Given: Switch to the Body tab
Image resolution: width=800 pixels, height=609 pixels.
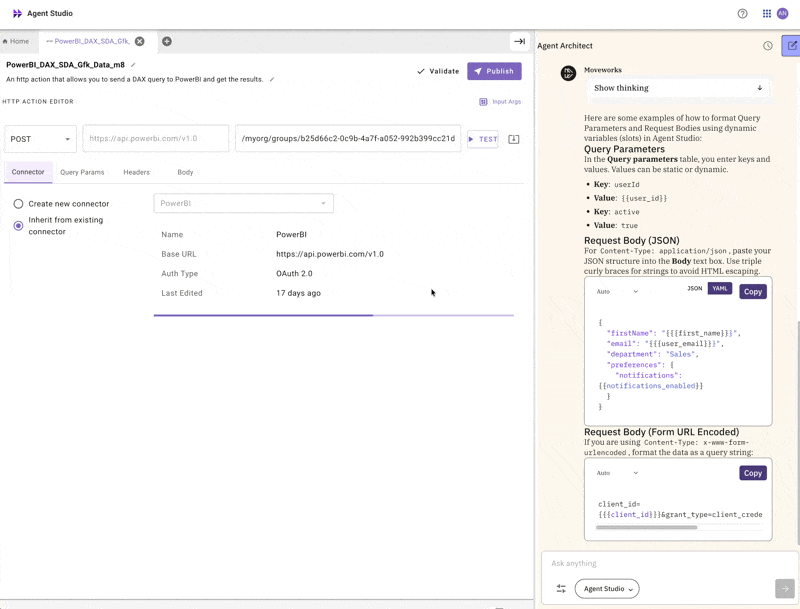Looking at the screenshot, I should tap(185, 172).
